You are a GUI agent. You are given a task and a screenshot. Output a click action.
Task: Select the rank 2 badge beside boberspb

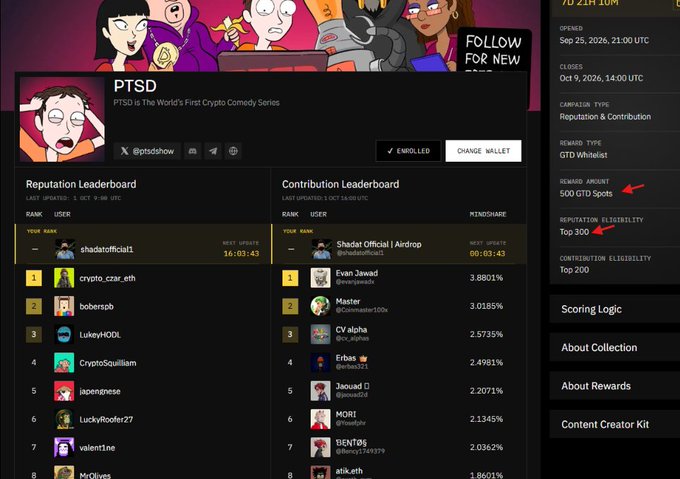34,306
